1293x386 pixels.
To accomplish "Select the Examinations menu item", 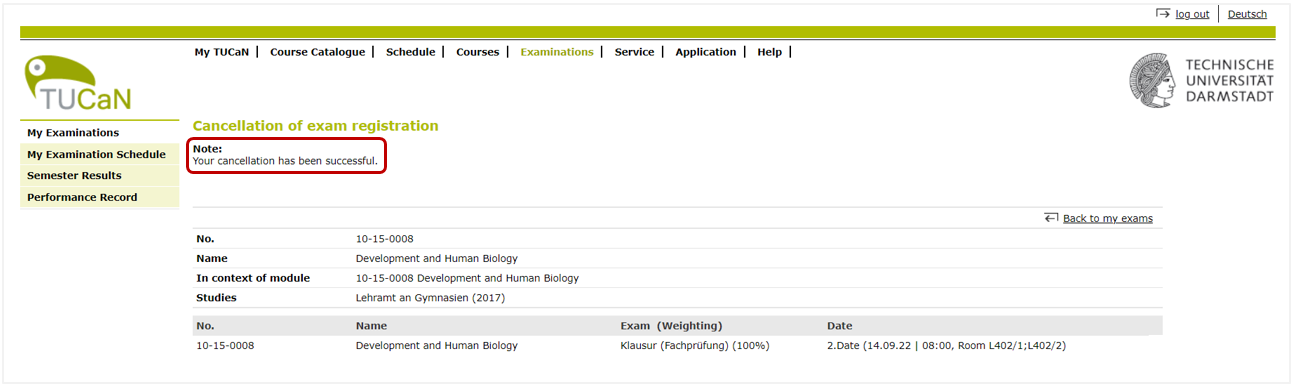I will pyautogui.click(x=557, y=52).
